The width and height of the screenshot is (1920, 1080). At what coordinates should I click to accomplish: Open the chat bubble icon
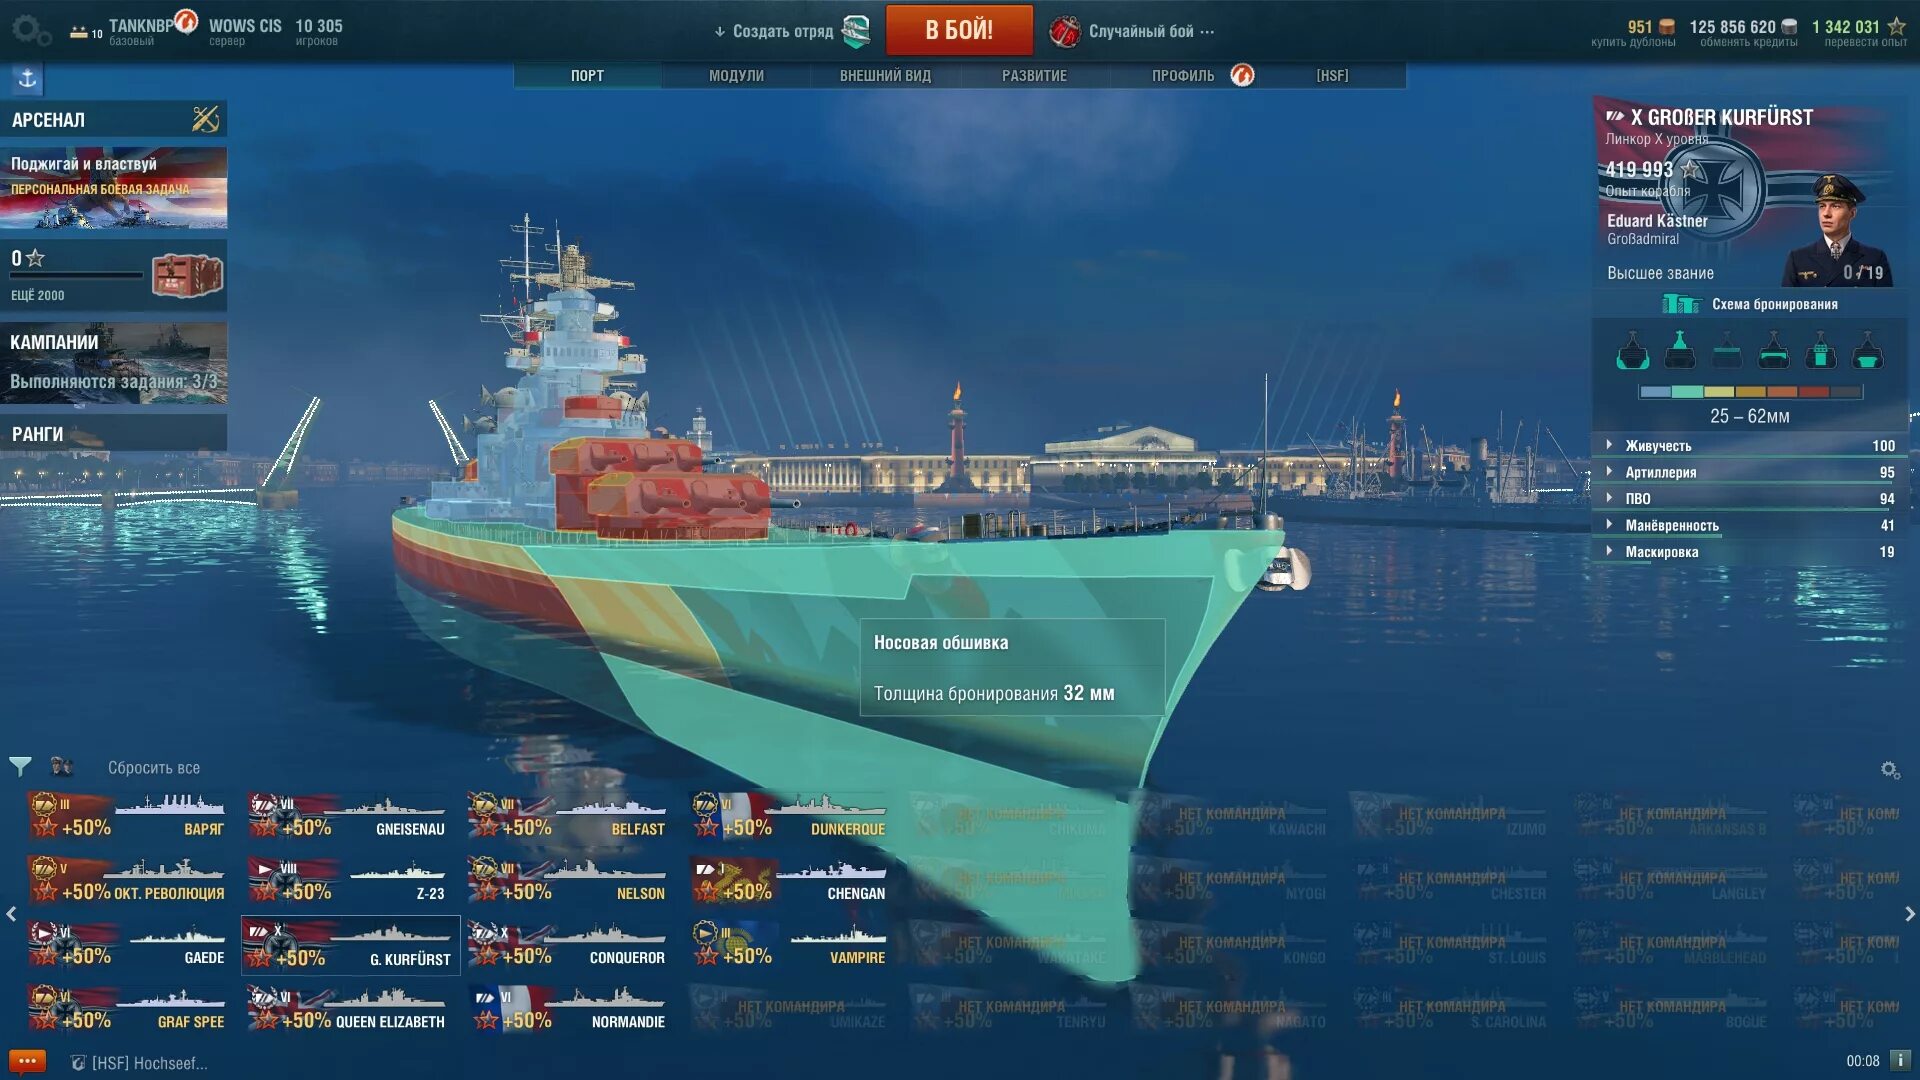pos(27,1062)
